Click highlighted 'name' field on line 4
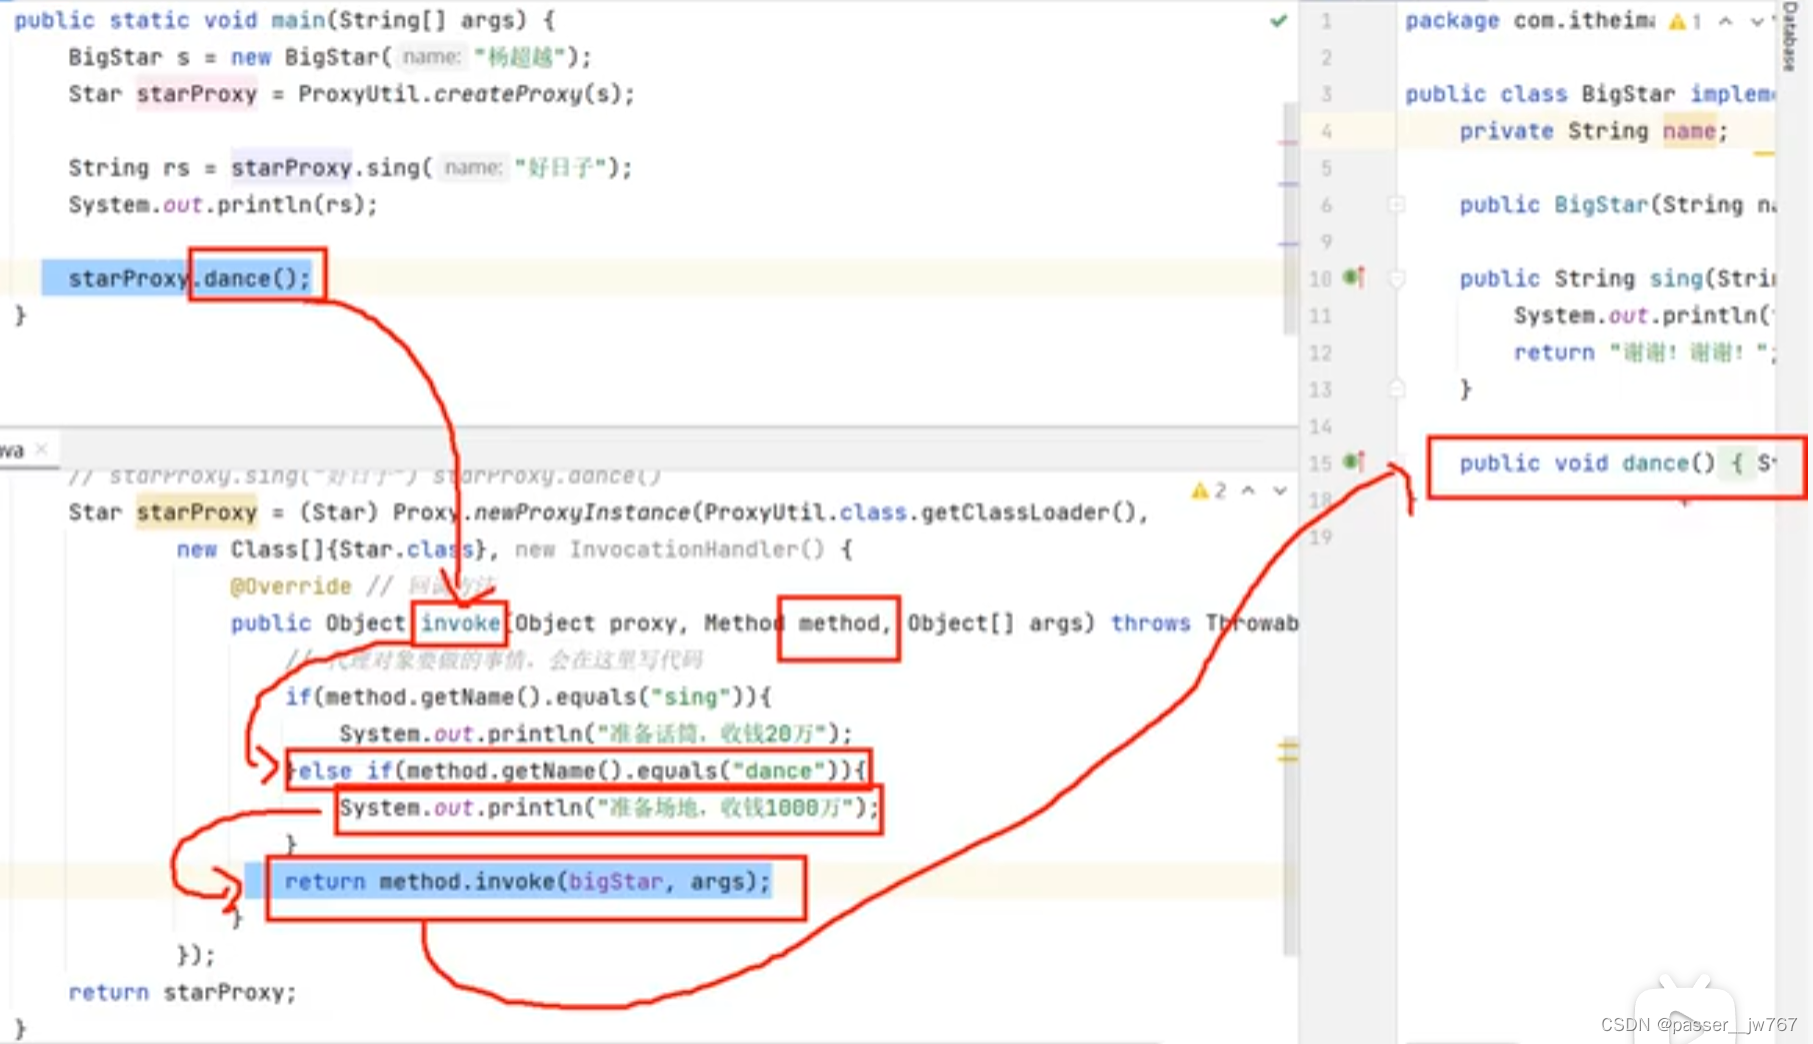This screenshot has height=1044, width=1813. click(x=1689, y=131)
